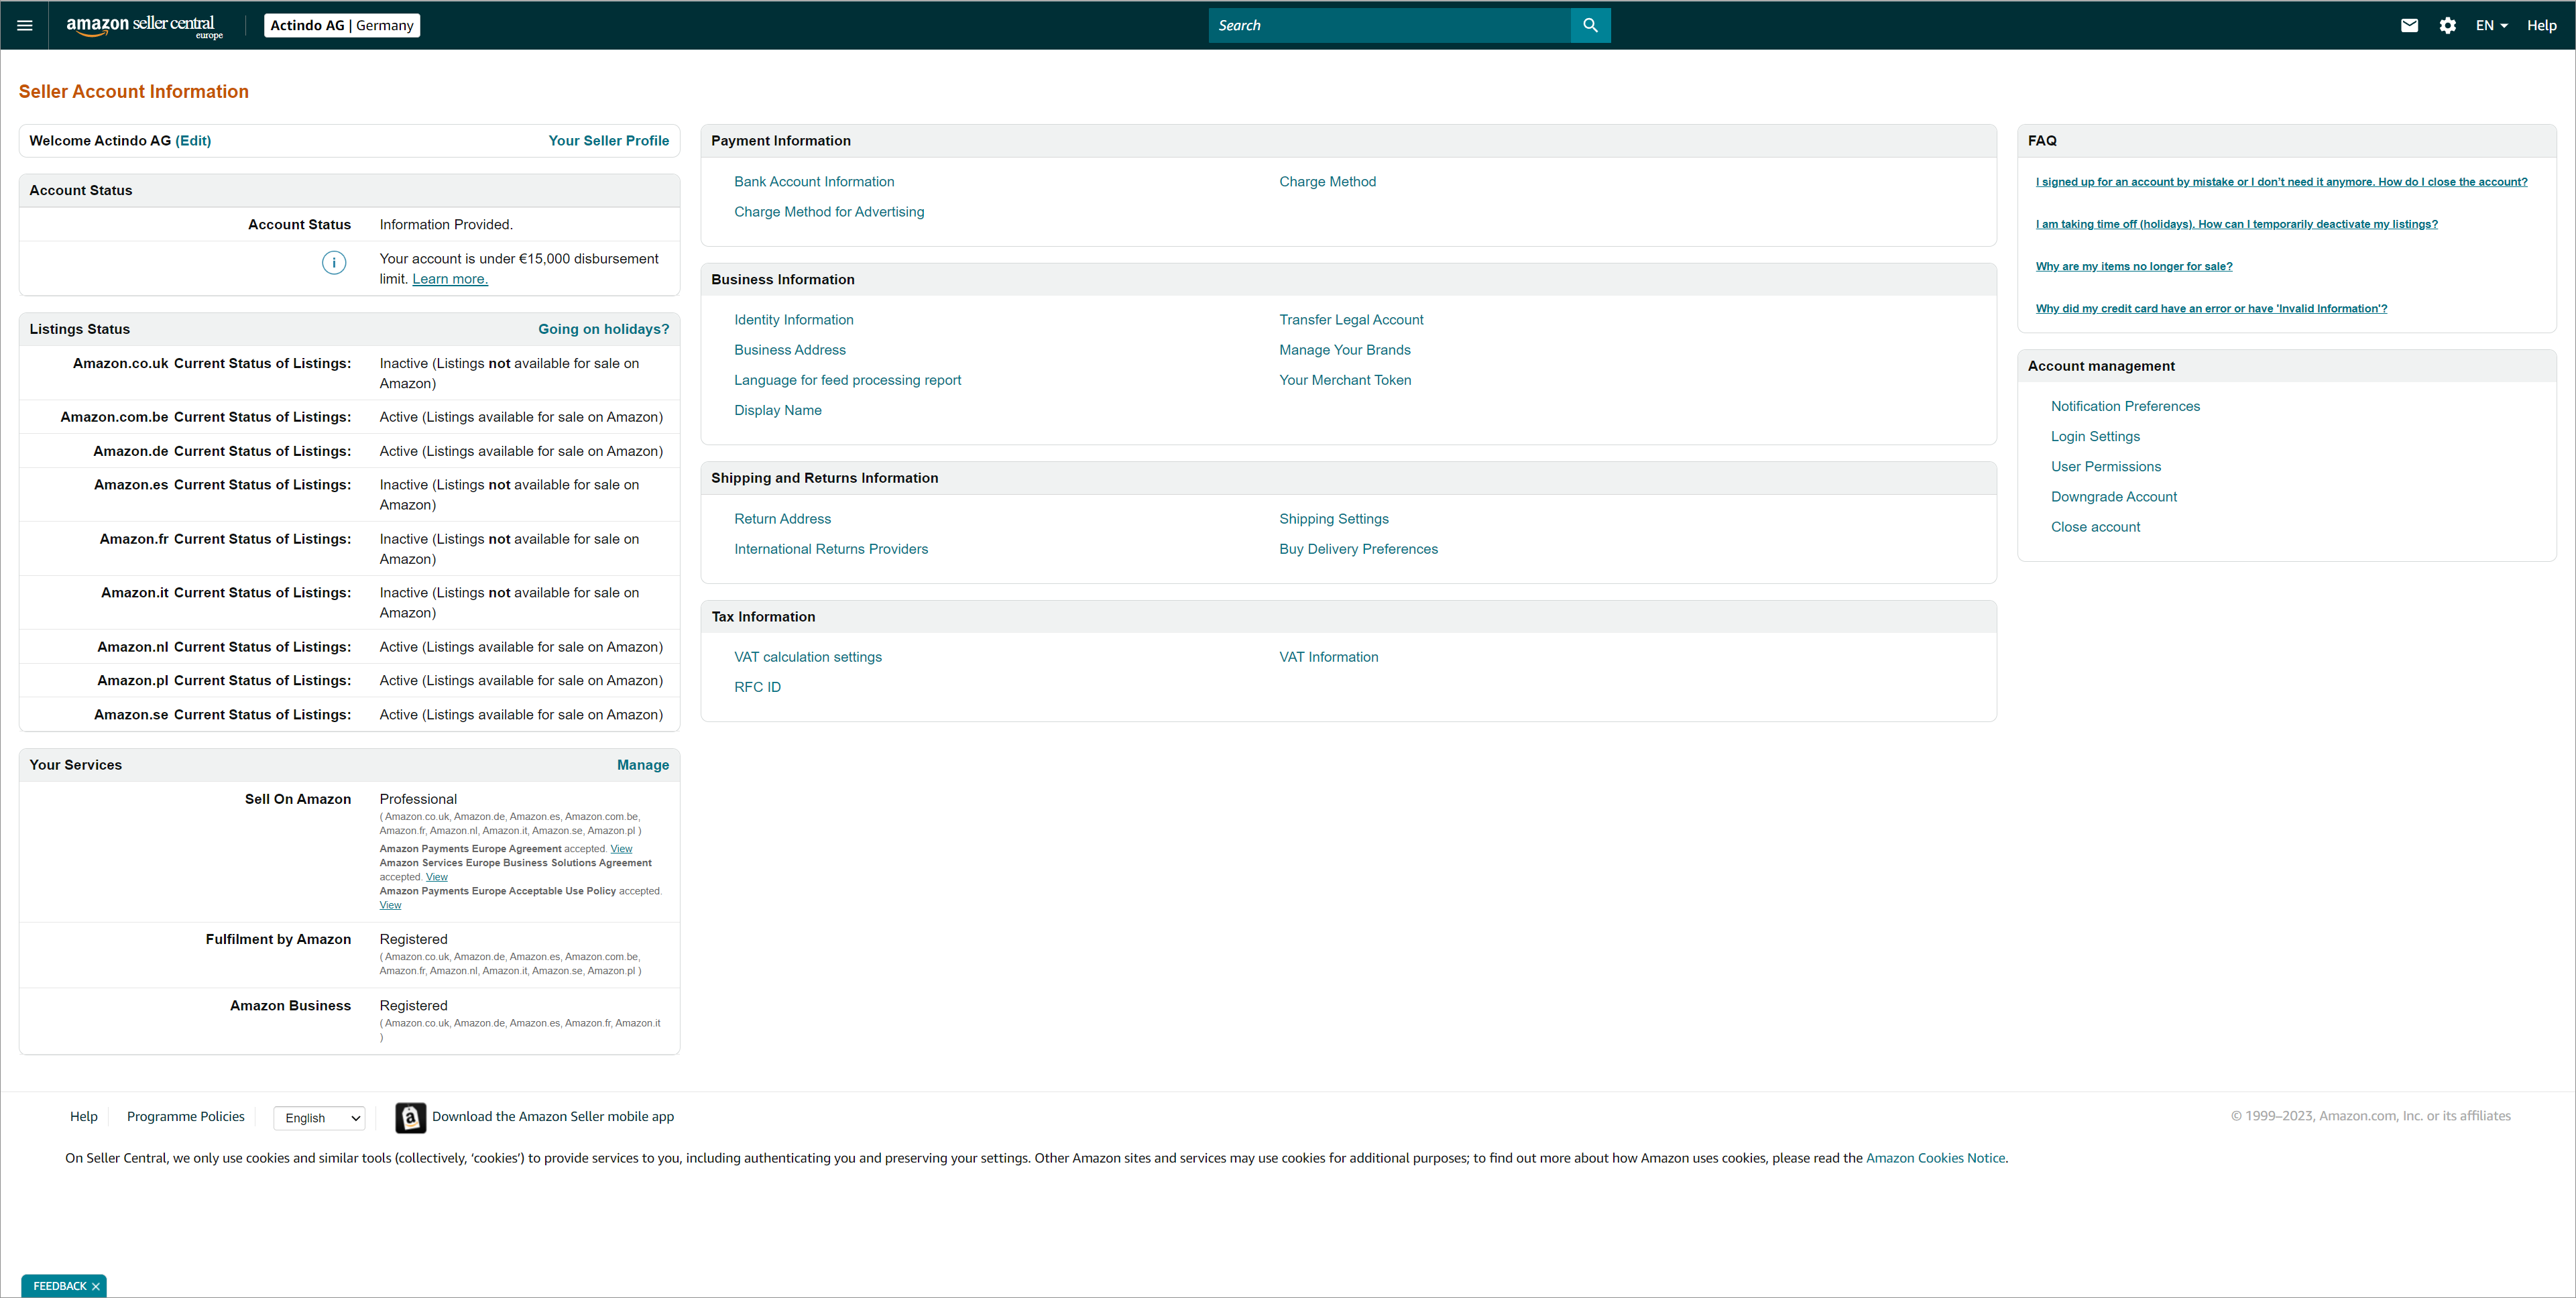The width and height of the screenshot is (2576, 1298).
Task: Click the Amazon Seller Central logo
Action: click(x=144, y=26)
